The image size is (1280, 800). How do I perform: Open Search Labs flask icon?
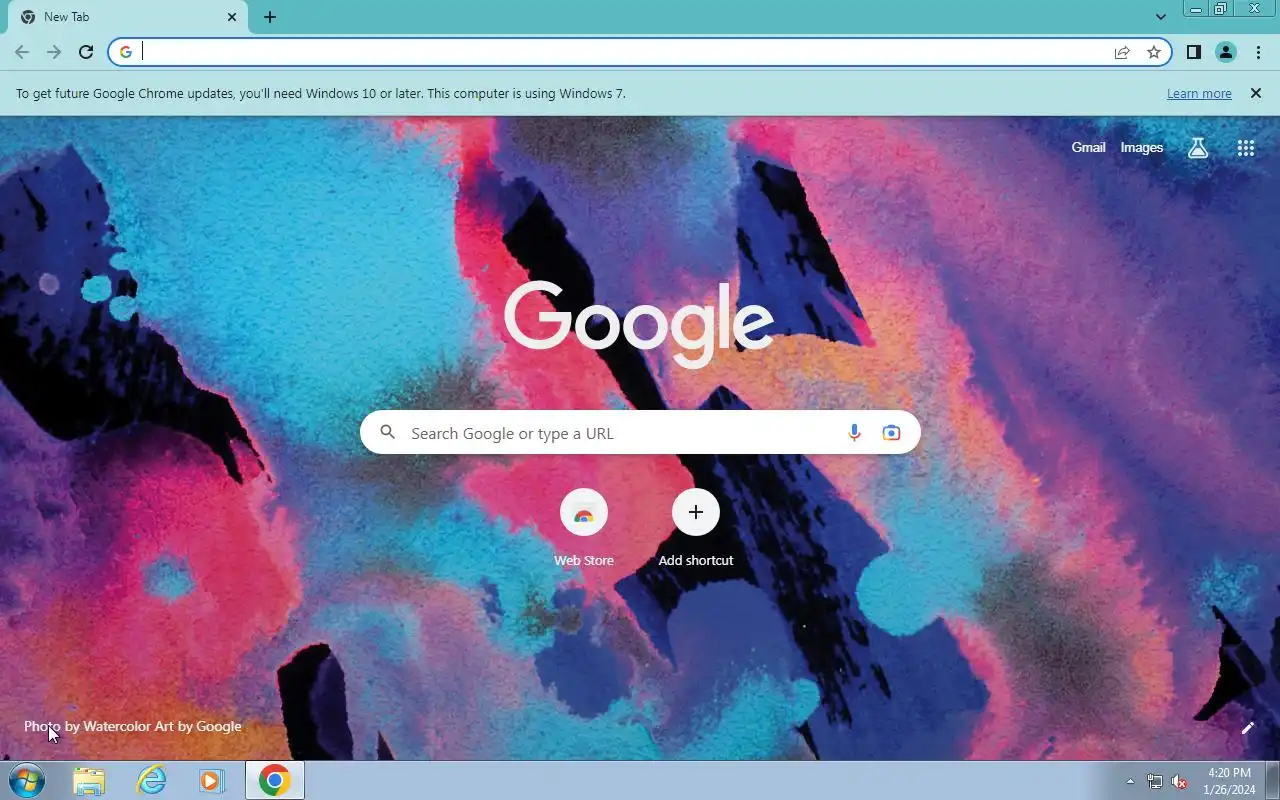tap(1198, 148)
